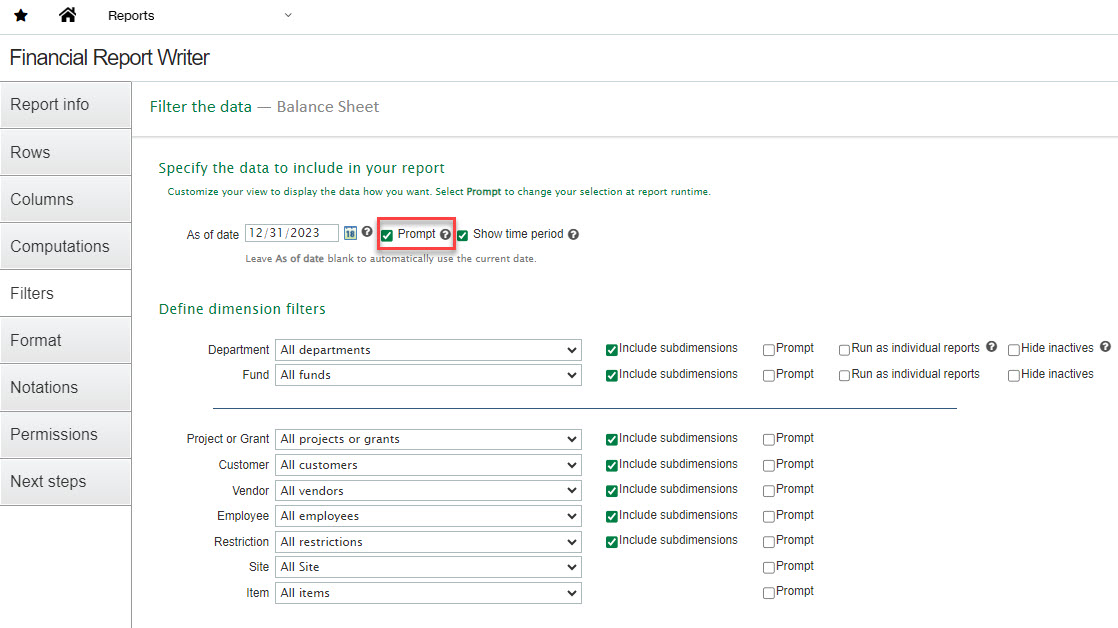The height and width of the screenshot is (628, 1118).
Task: Check Prompt for Project or Grant
Action: coord(769,439)
